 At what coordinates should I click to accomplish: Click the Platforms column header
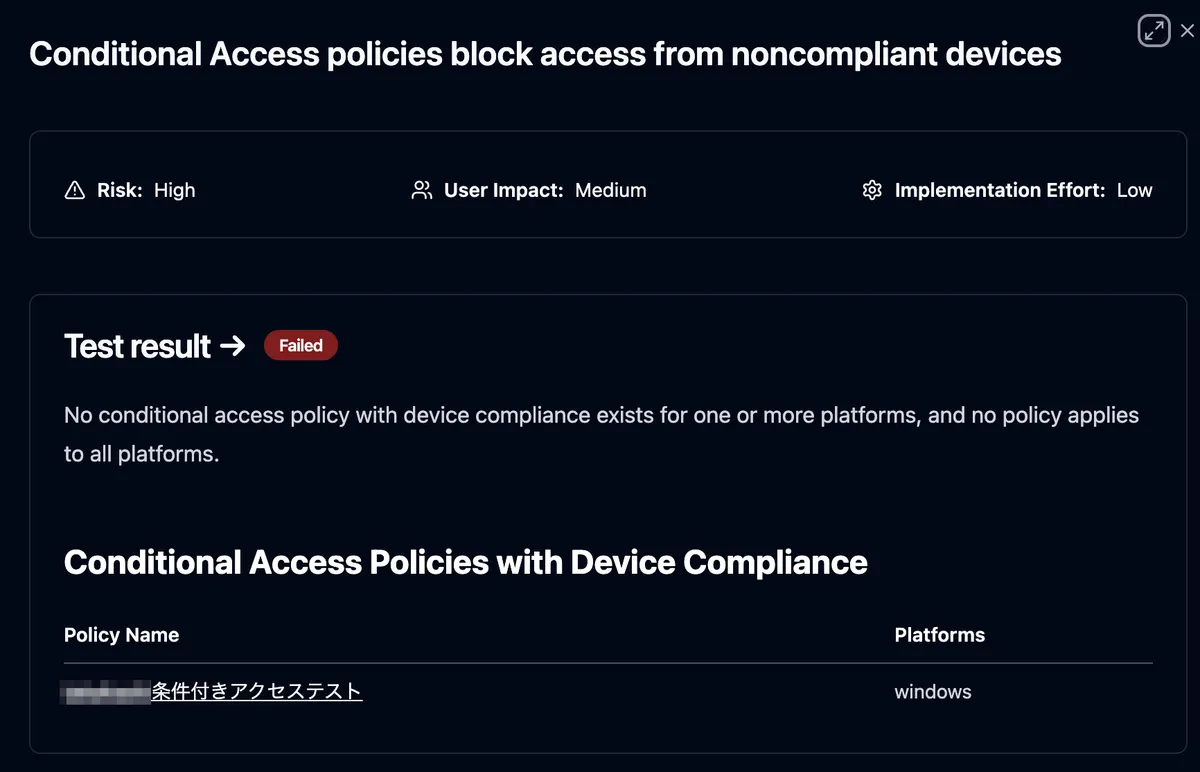click(939, 635)
